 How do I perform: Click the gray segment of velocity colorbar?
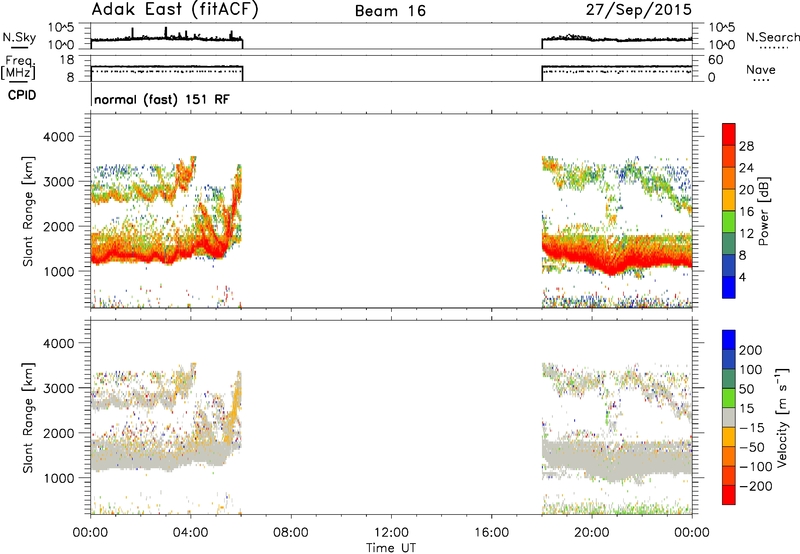(729, 418)
